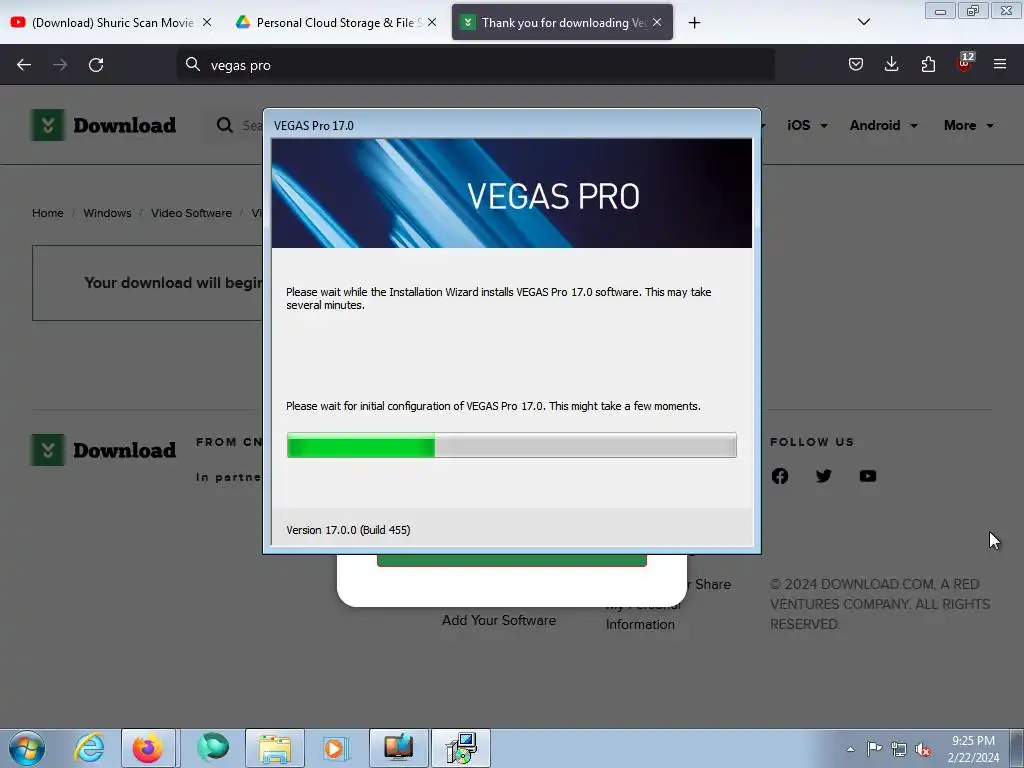Open the Pocket save icon
1024x768 pixels.
(x=856, y=64)
